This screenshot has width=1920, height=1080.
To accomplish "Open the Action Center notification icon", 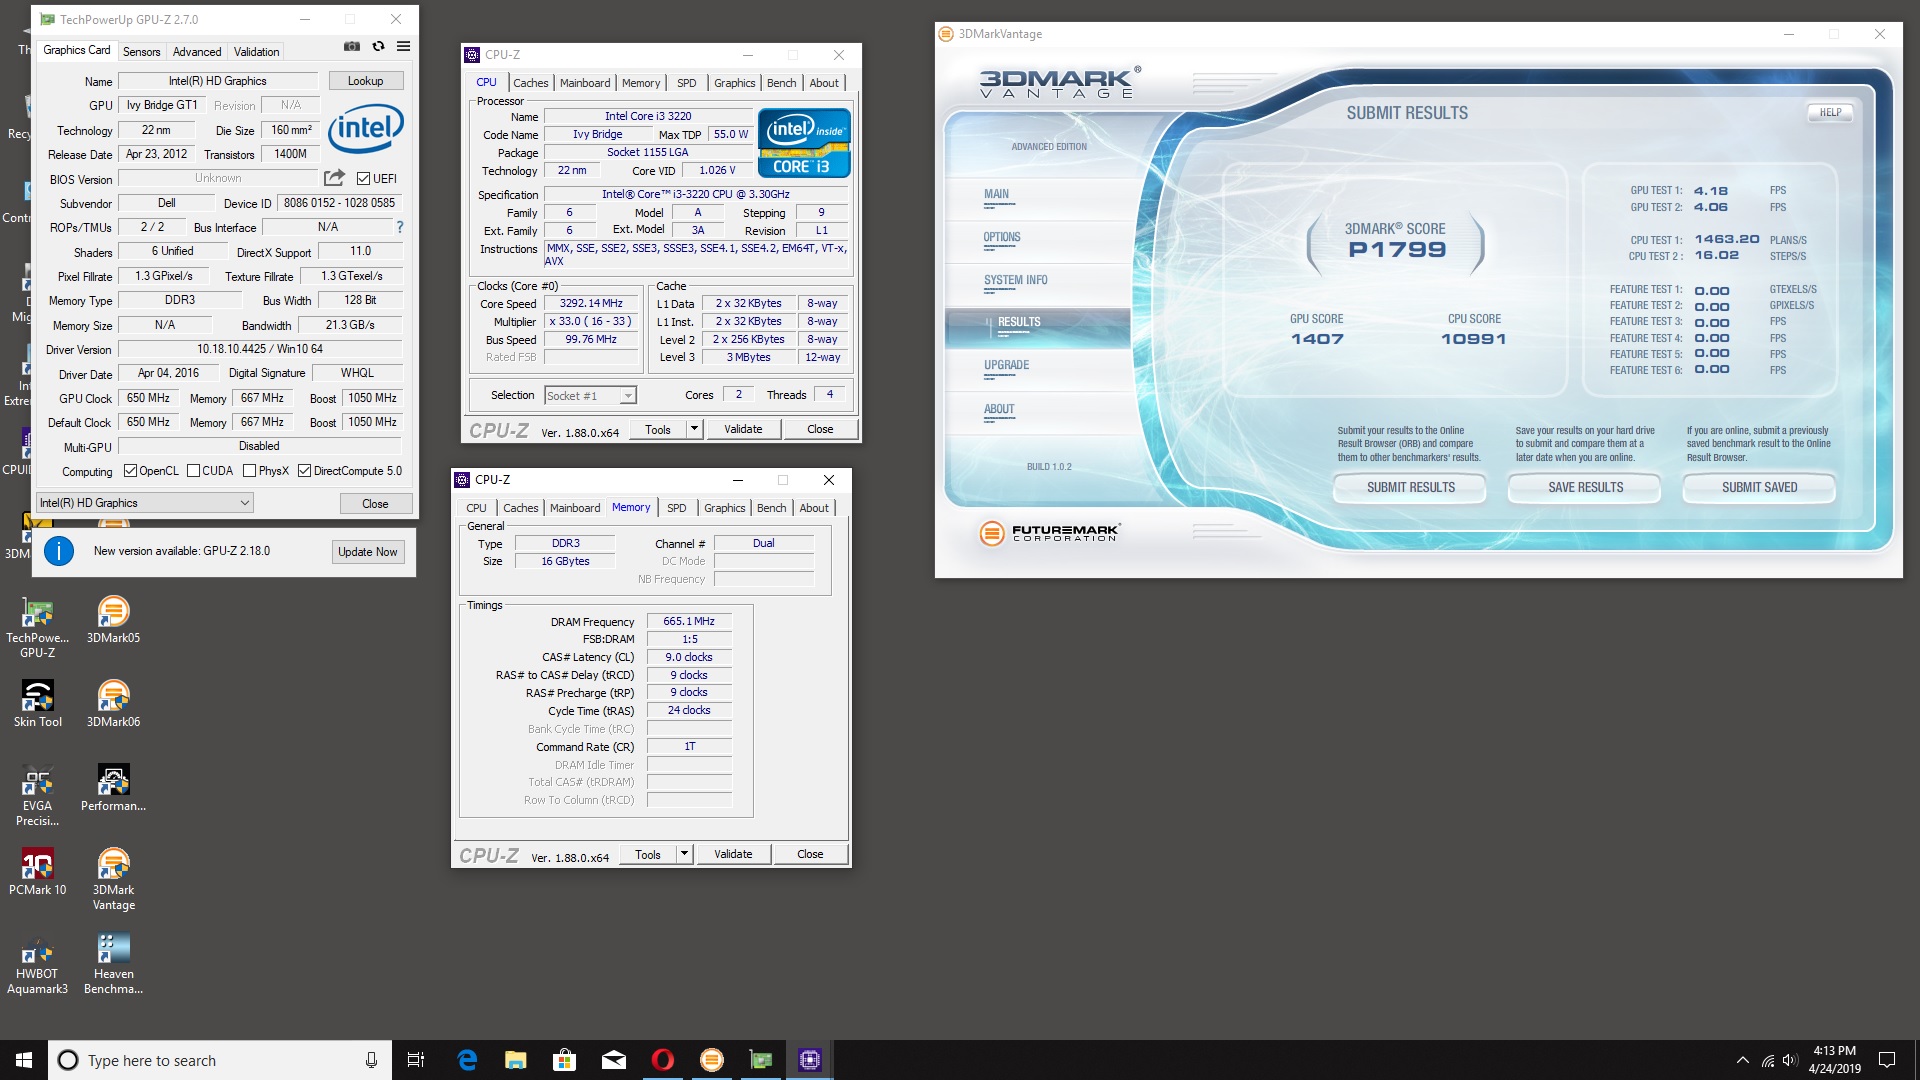I will 1887,1060.
